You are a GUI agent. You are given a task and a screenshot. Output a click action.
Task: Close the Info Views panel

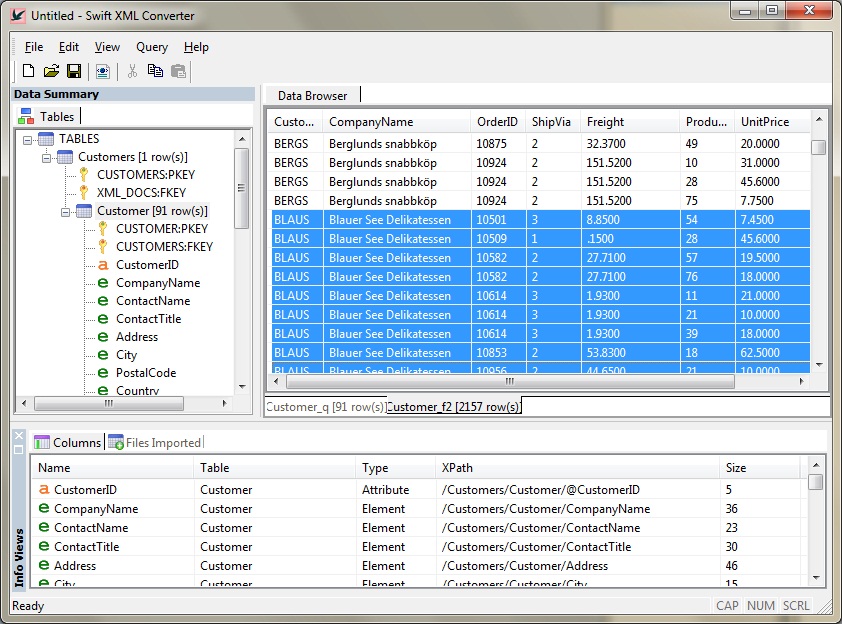(x=19, y=436)
